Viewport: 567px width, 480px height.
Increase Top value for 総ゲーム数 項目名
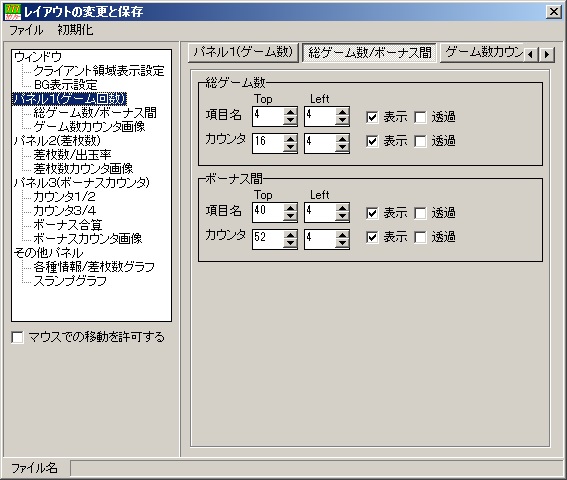click(290, 112)
